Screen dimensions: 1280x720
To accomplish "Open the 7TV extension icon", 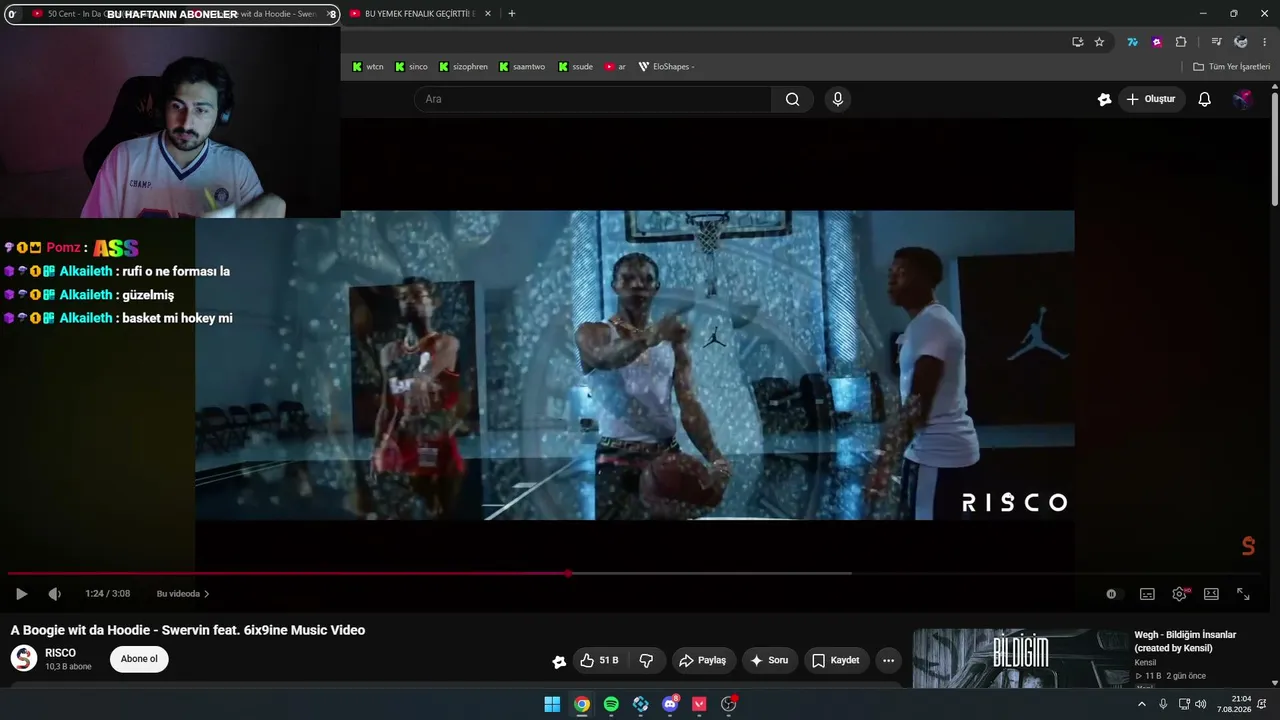I will click(1132, 42).
